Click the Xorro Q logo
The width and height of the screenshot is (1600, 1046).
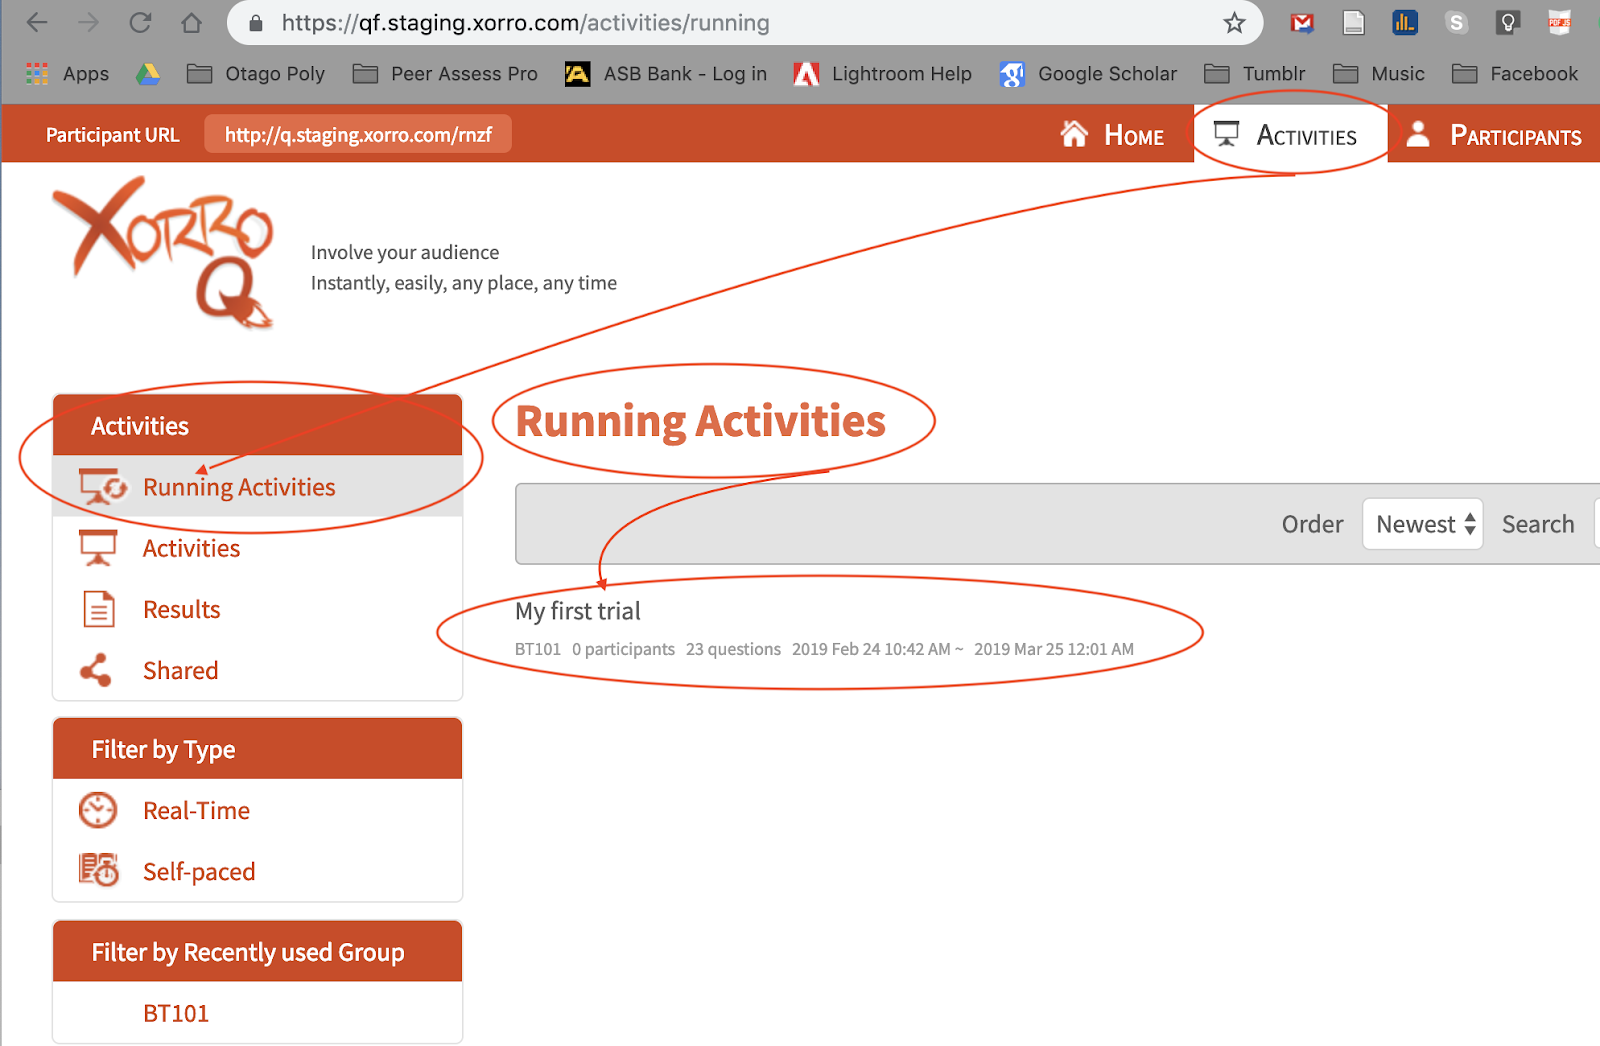(164, 252)
